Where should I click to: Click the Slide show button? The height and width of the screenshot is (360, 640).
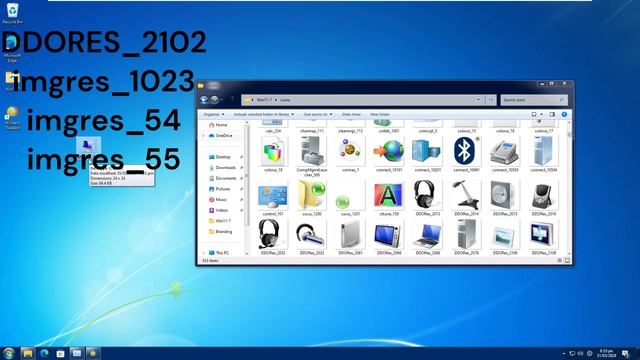point(351,114)
